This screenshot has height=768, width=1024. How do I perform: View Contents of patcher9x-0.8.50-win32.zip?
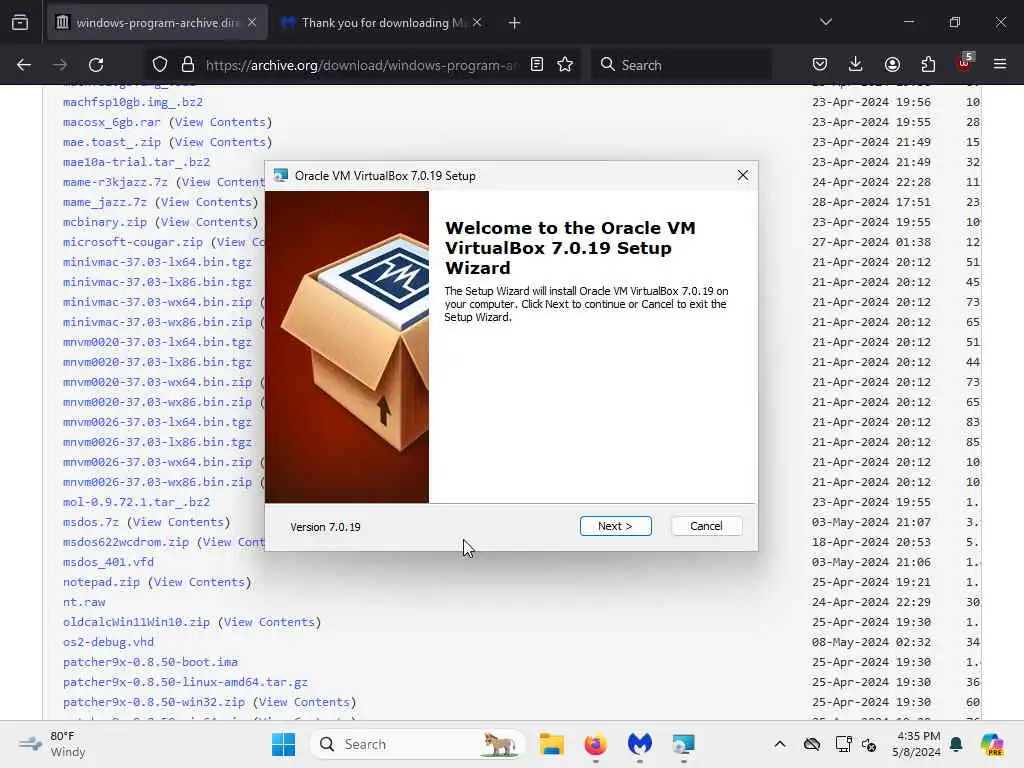pos(304,702)
